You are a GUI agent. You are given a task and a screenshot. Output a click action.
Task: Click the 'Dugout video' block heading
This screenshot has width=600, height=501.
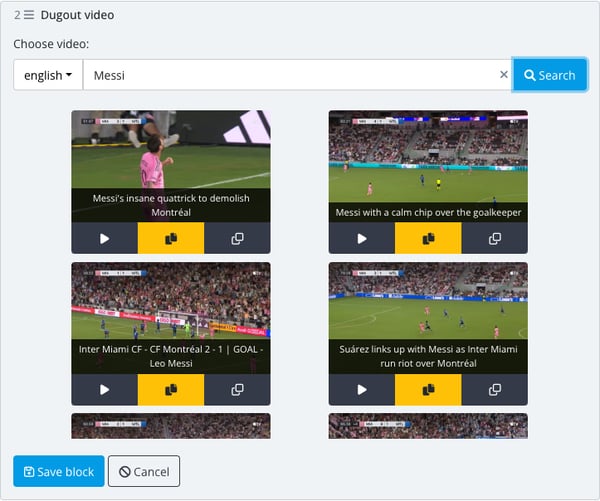[77, 15]
